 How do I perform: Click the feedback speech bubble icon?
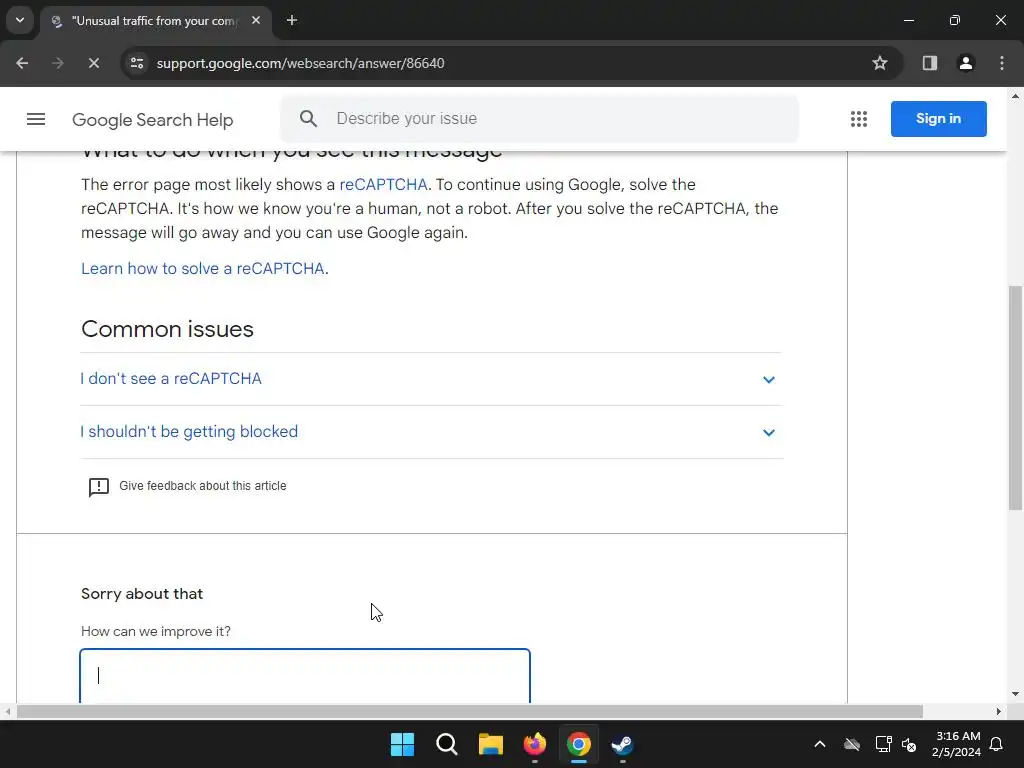(99, 487)
